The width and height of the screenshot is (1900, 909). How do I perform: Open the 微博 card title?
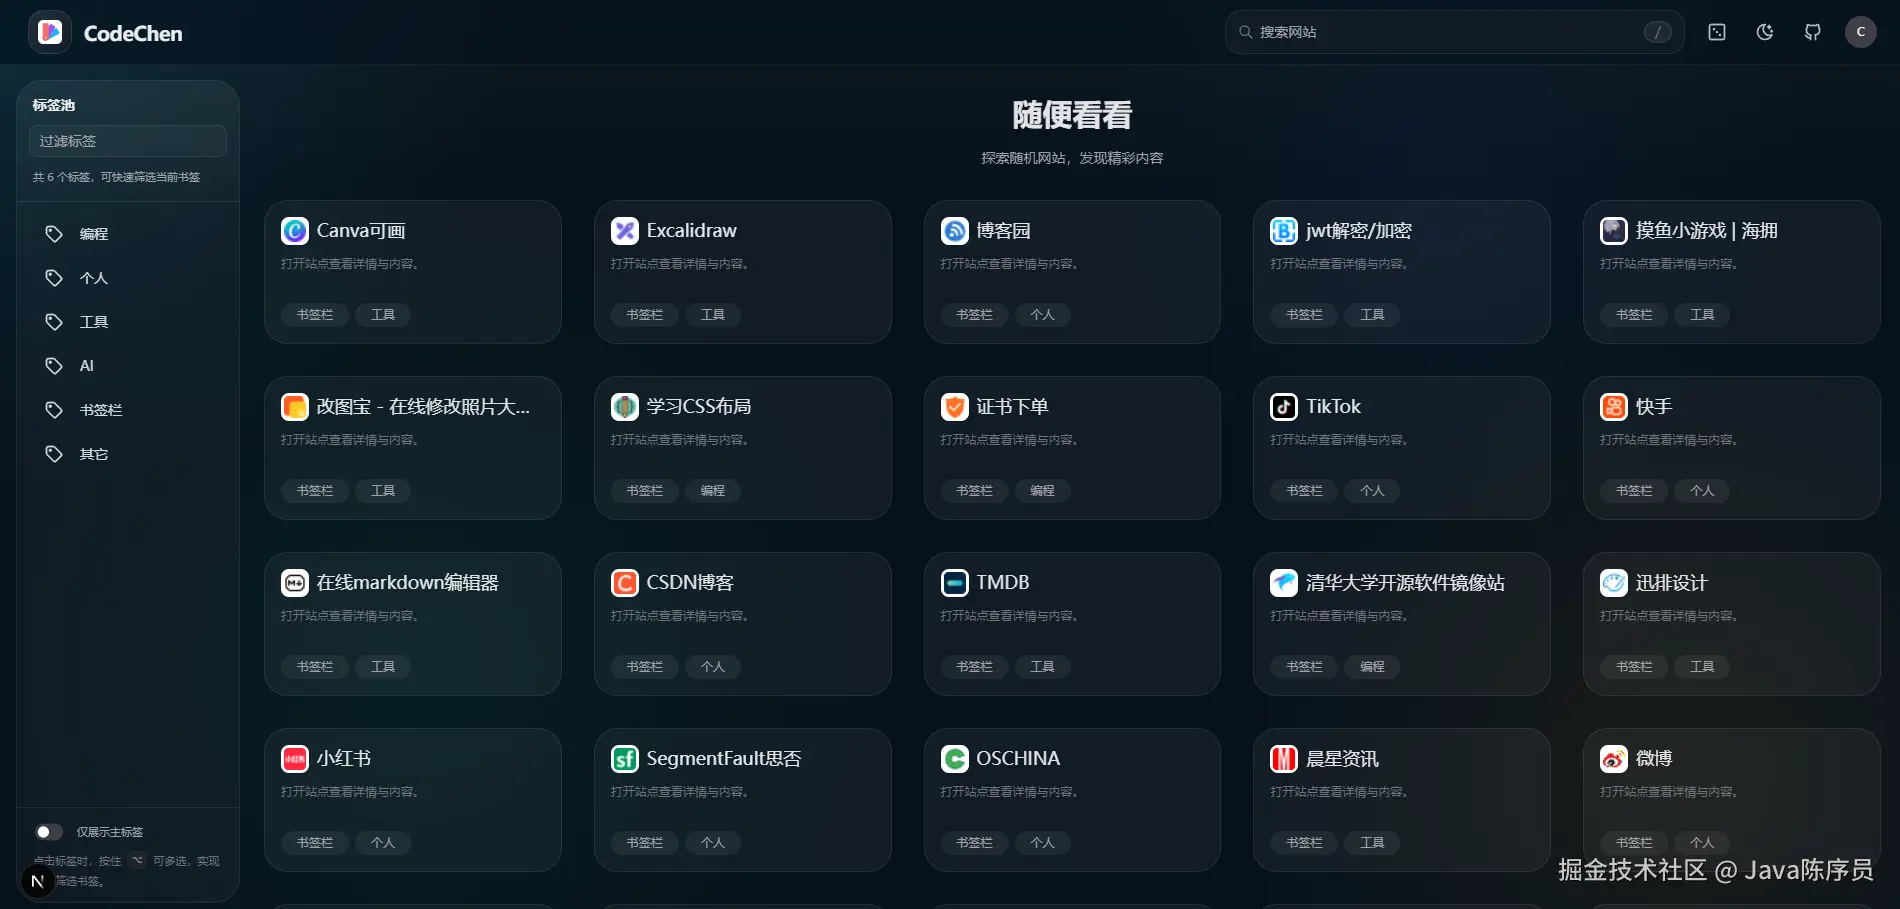click(1654, 759)
